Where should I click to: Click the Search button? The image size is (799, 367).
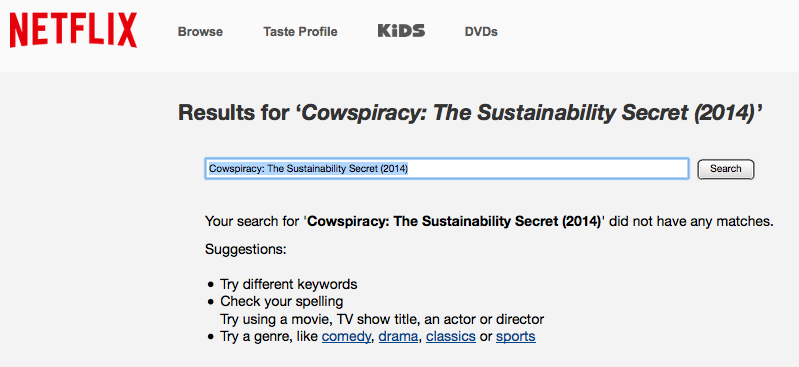pos(726,169)
